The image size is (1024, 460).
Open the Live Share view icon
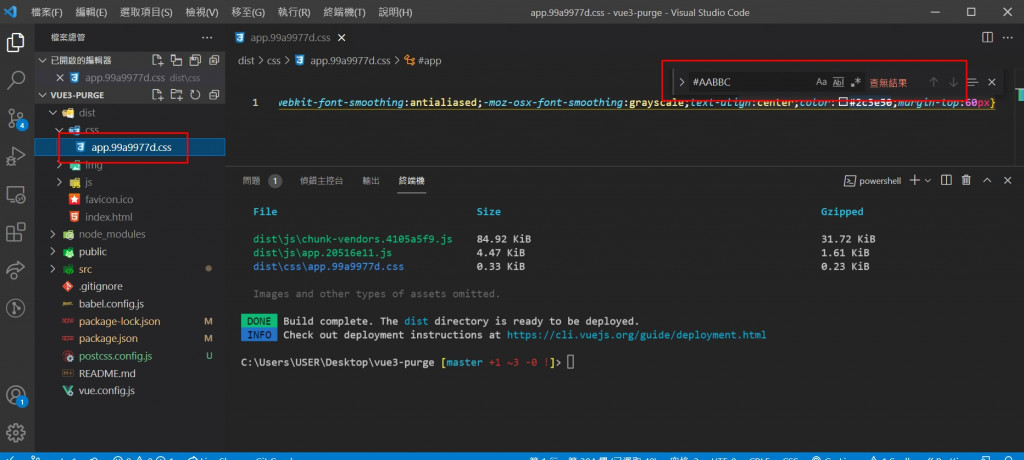[16, 269]
